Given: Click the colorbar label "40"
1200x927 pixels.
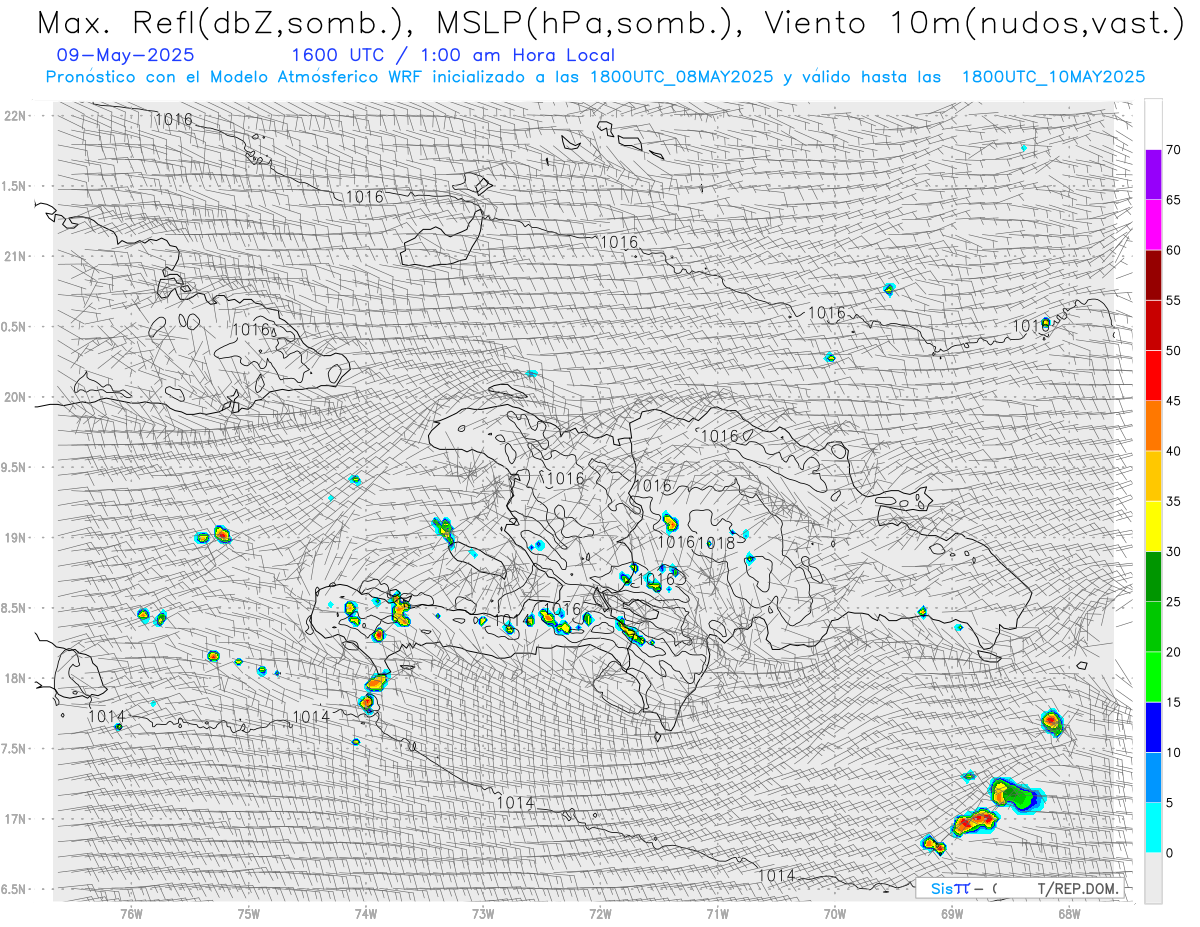Looking at the screenshot, I should pos(1173,451).
